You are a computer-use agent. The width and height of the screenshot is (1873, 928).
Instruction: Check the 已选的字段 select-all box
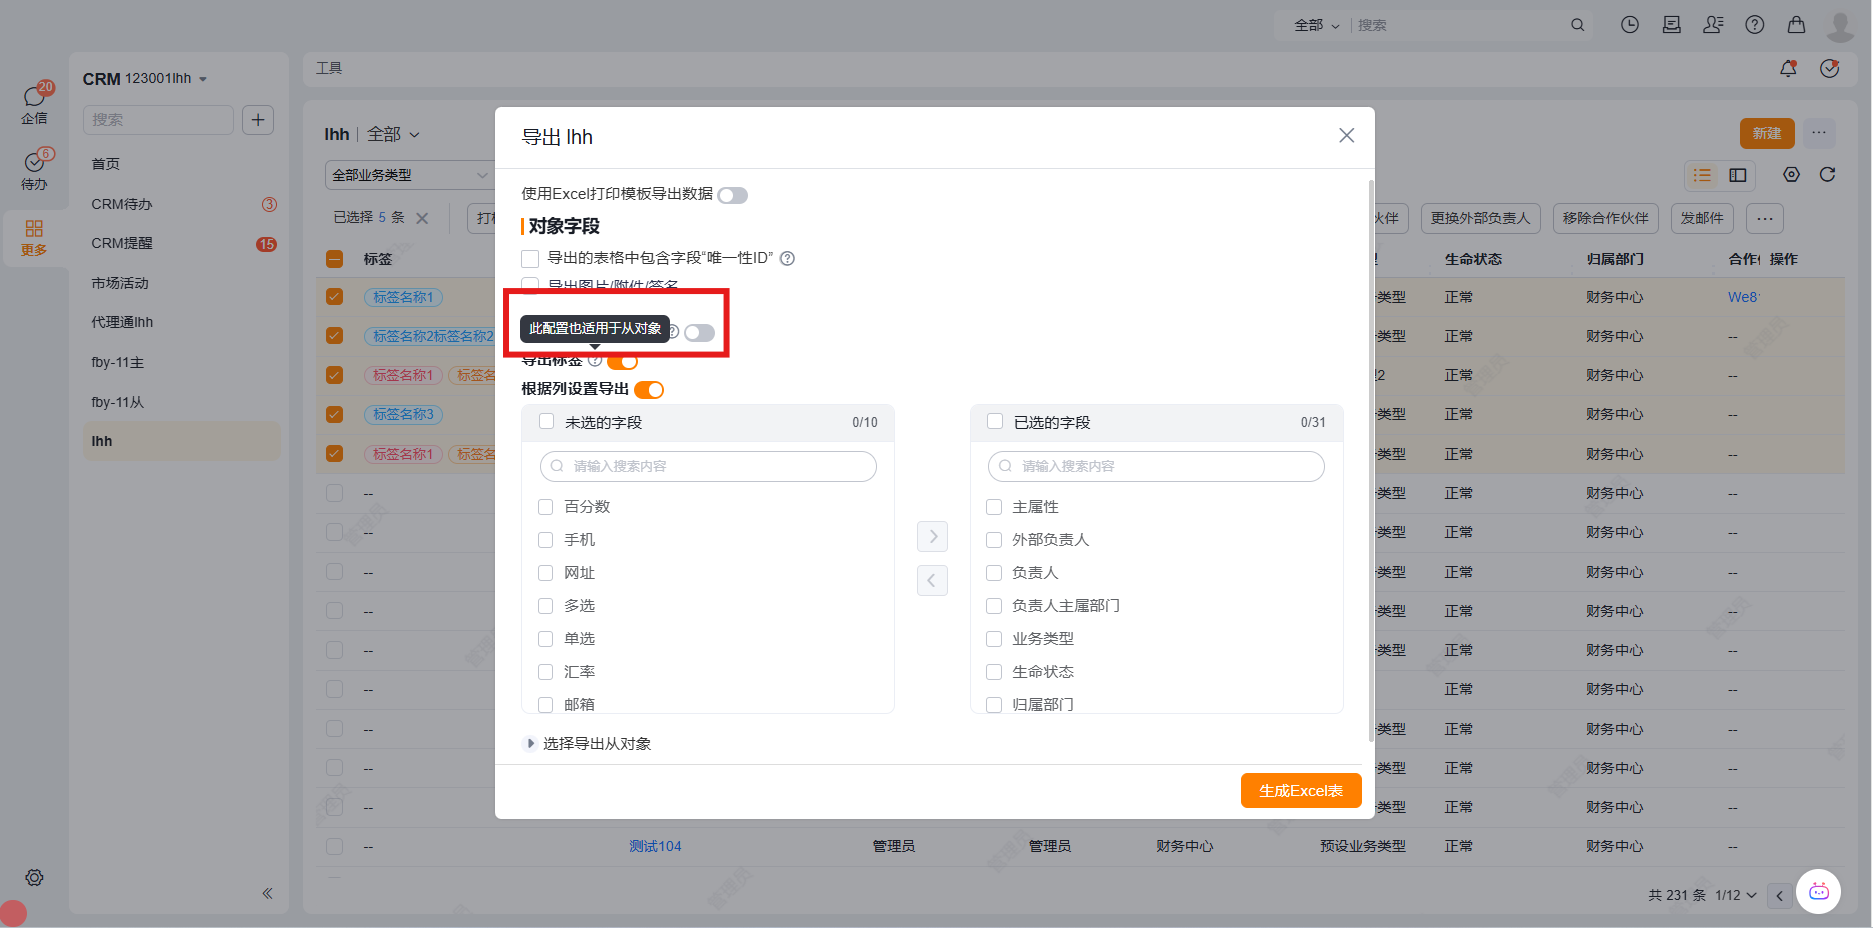click(x=994, y=422)
